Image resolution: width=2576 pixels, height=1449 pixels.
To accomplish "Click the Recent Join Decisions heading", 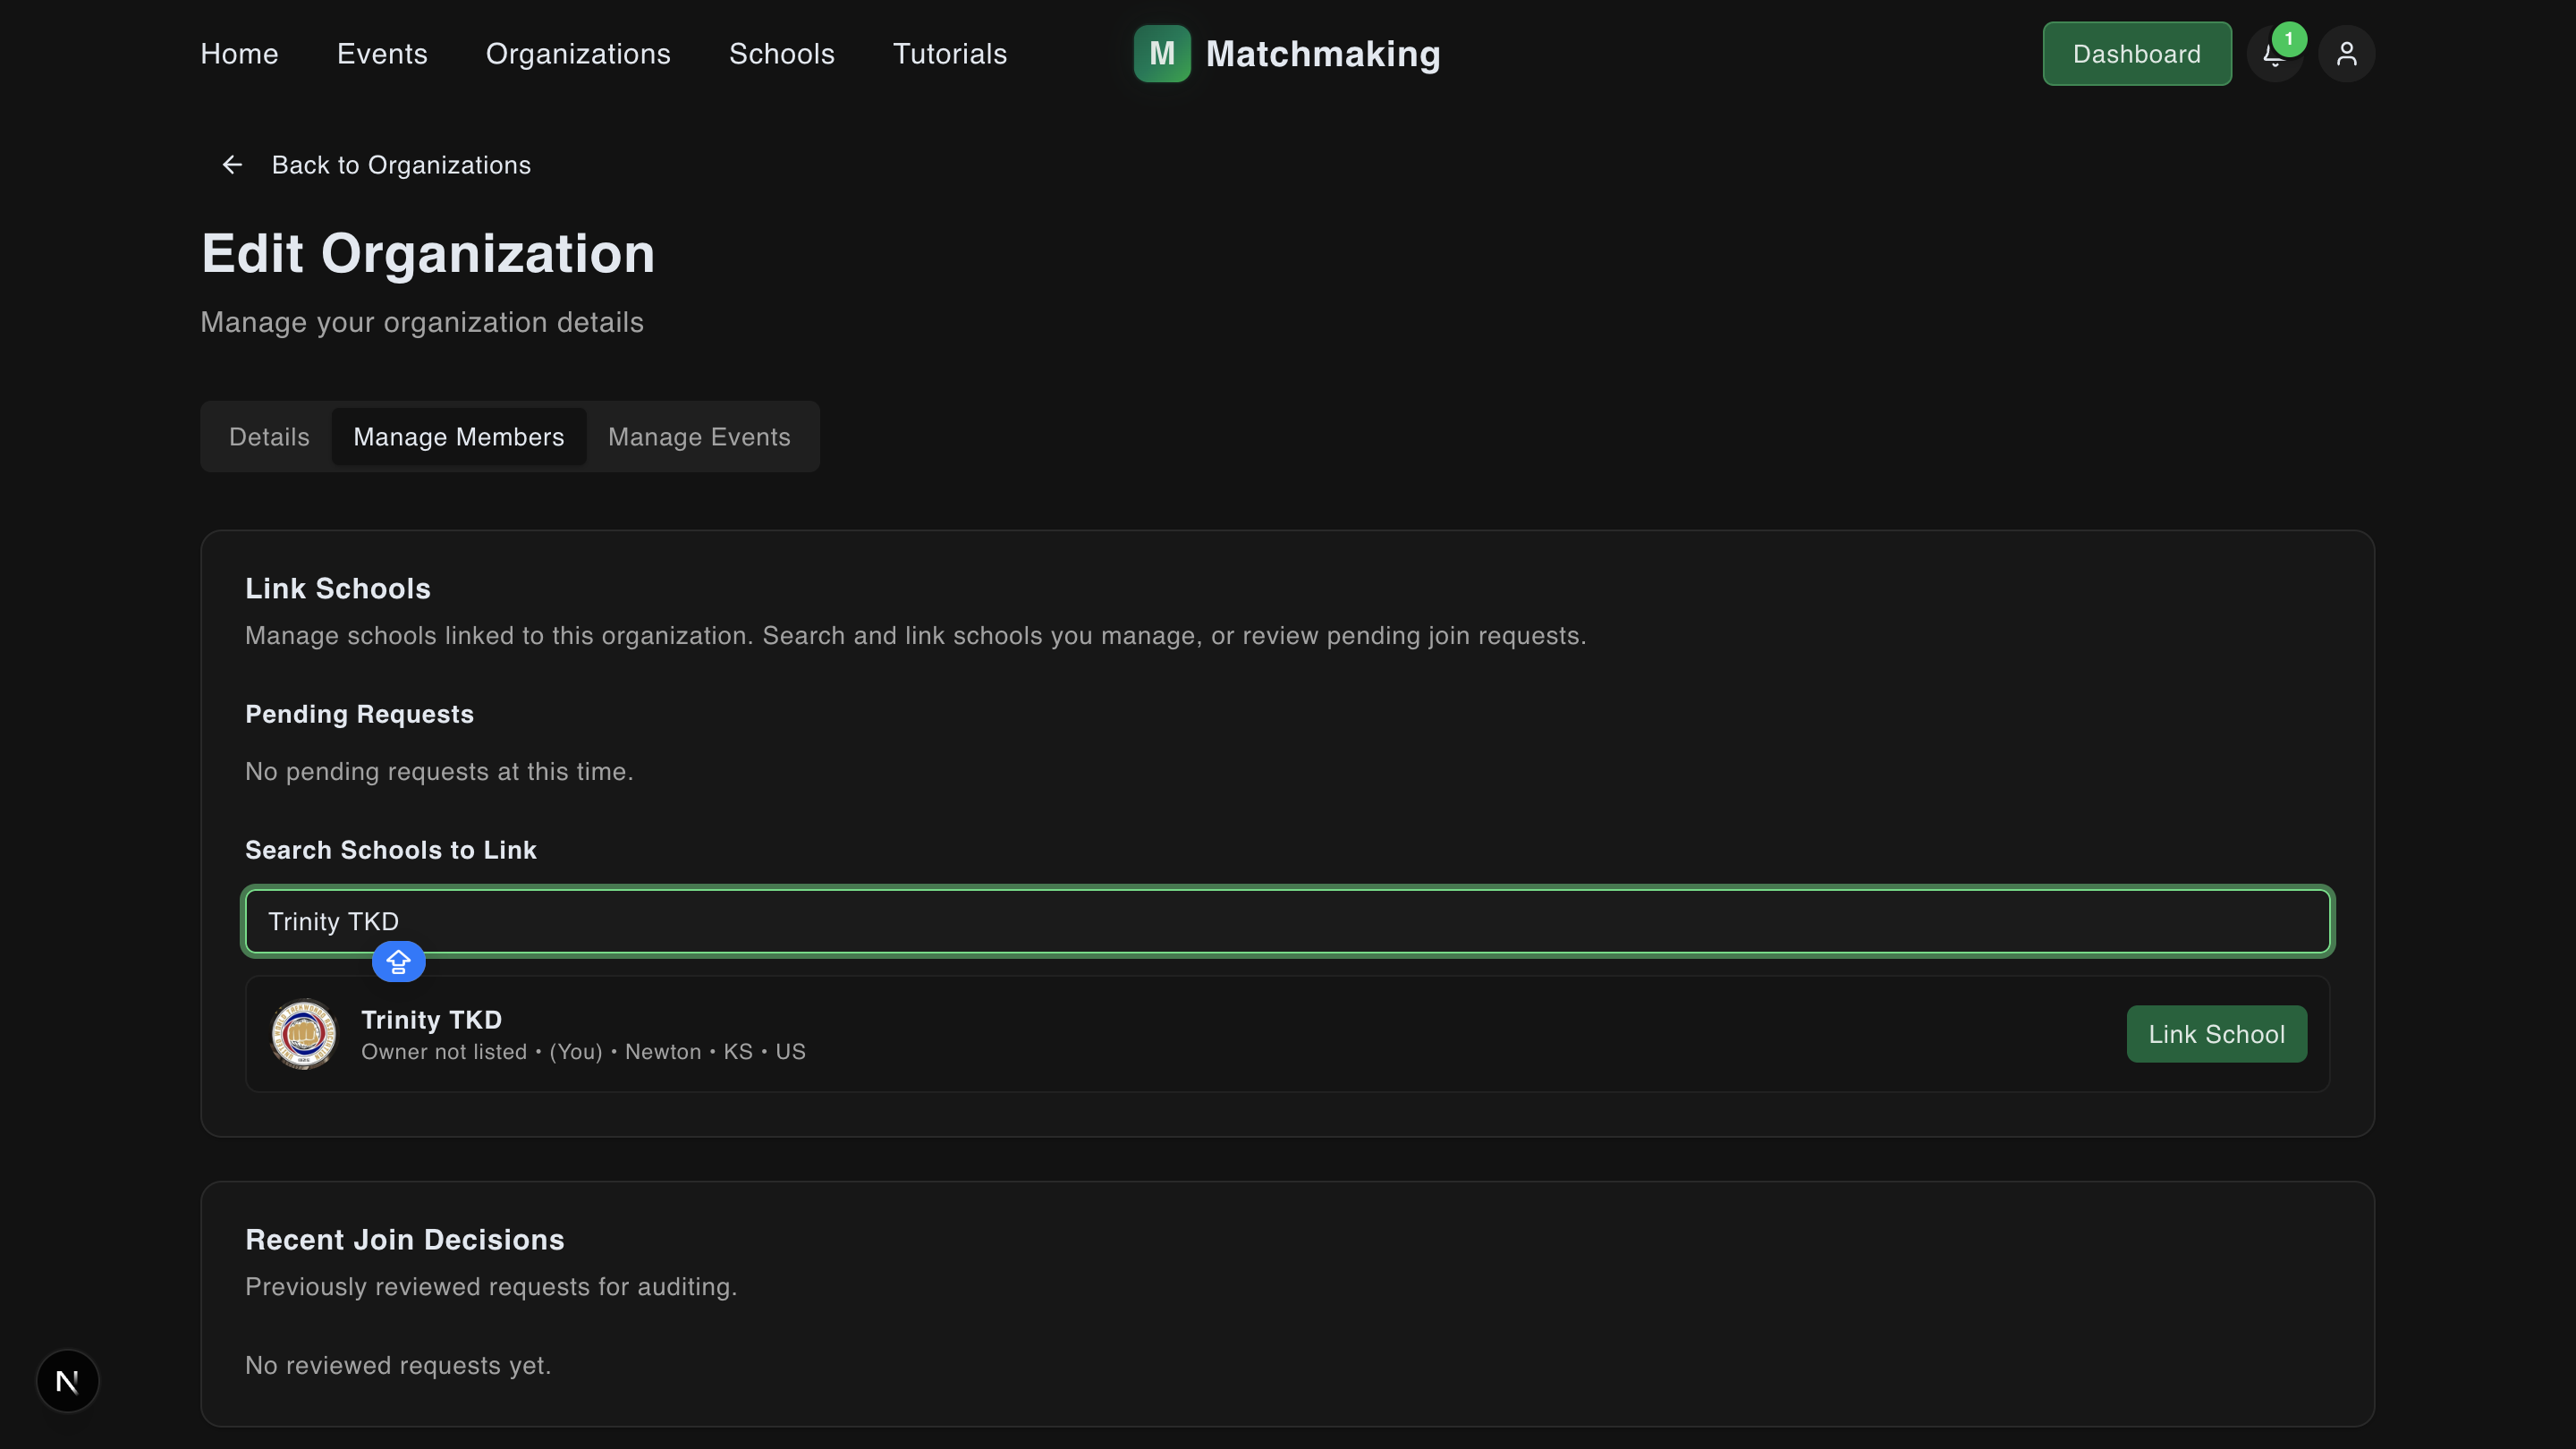I will (x=405, y=1240).
